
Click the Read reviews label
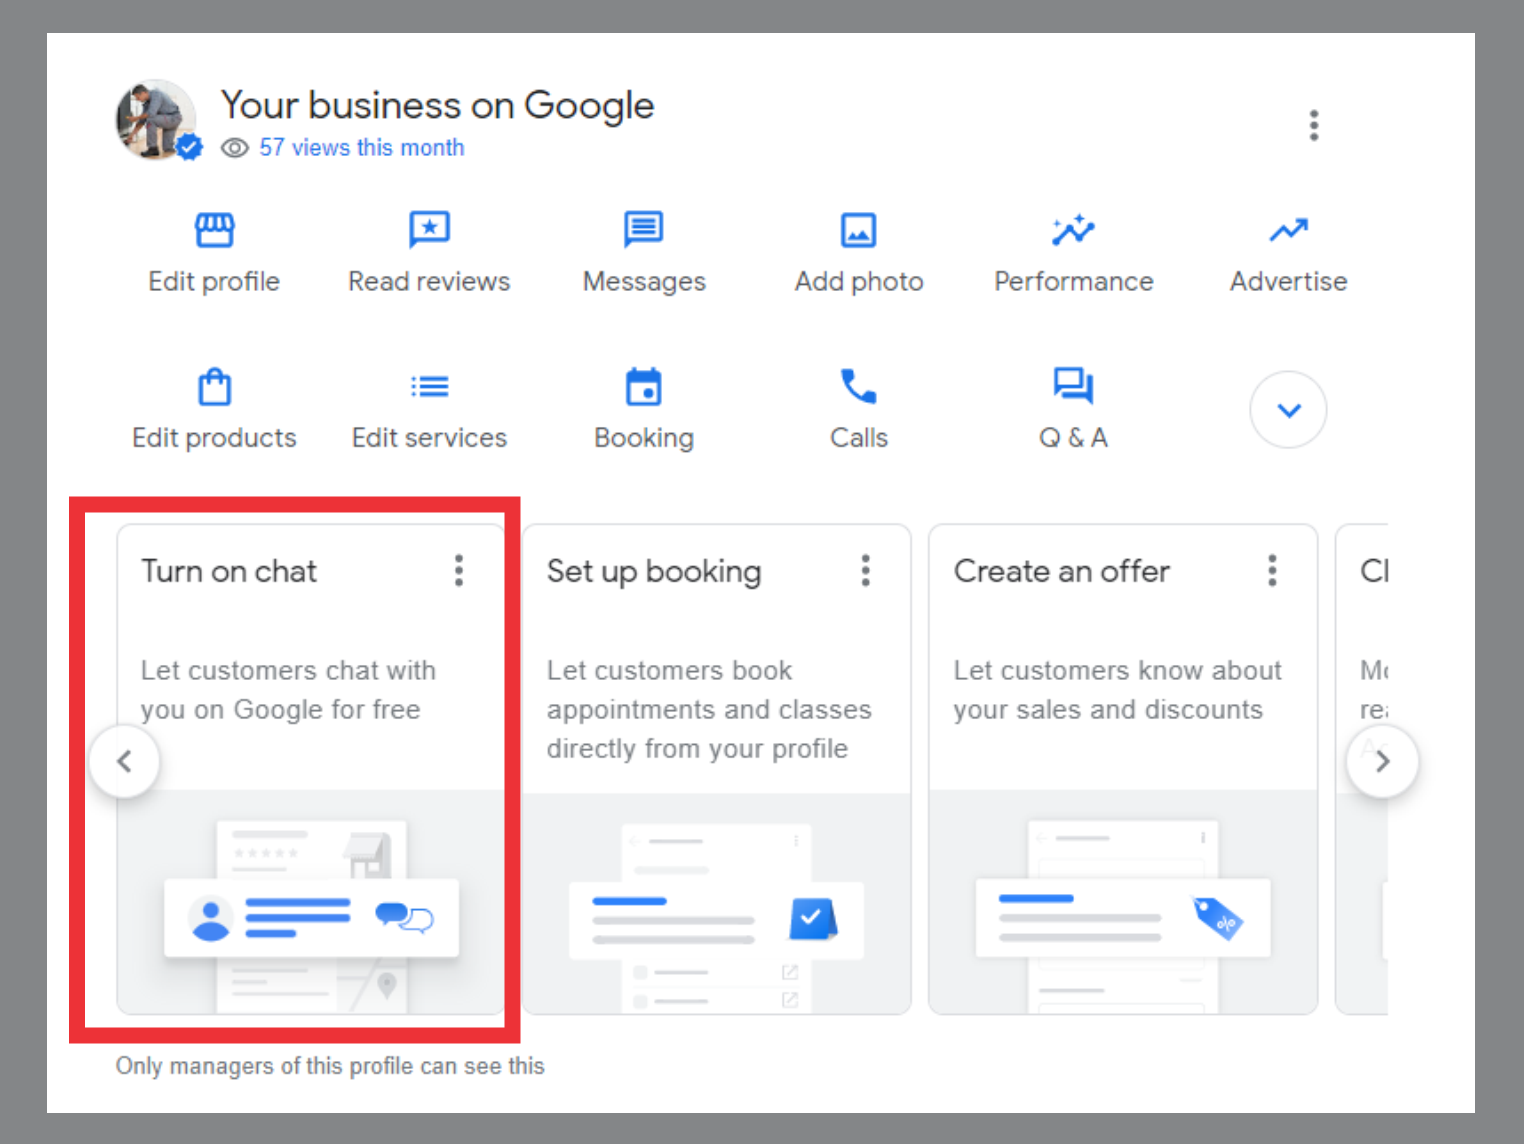pos(429,282)
